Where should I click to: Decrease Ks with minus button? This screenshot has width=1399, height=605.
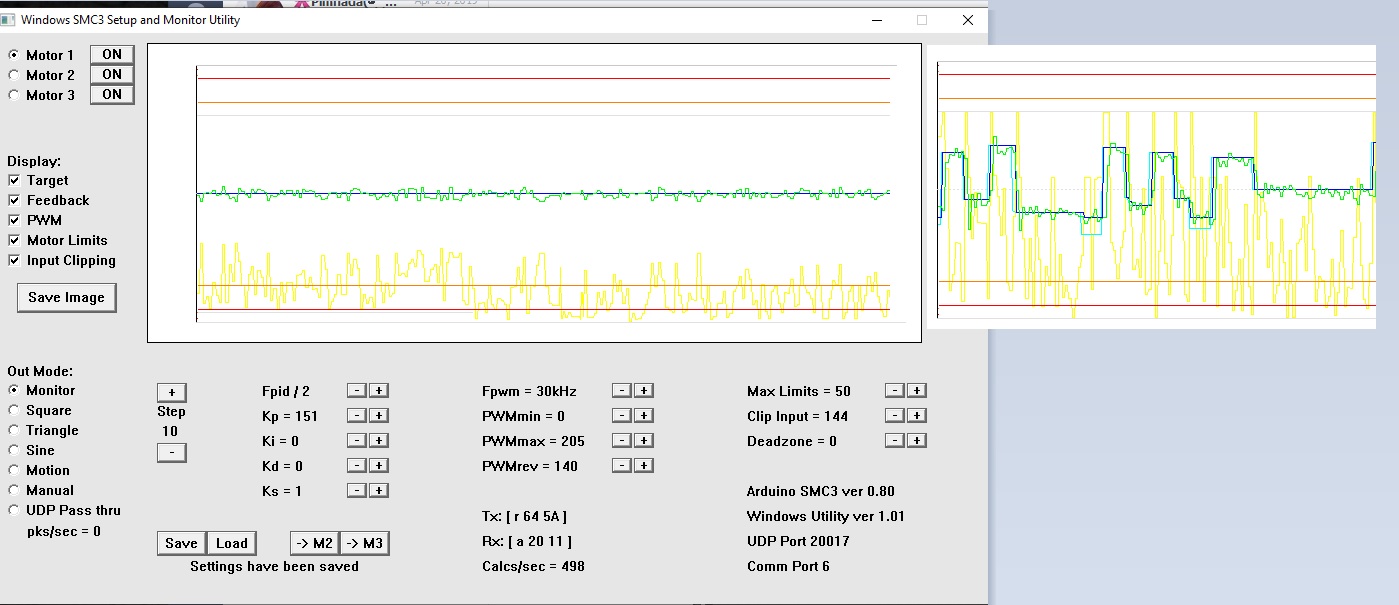tap(357, 491)
